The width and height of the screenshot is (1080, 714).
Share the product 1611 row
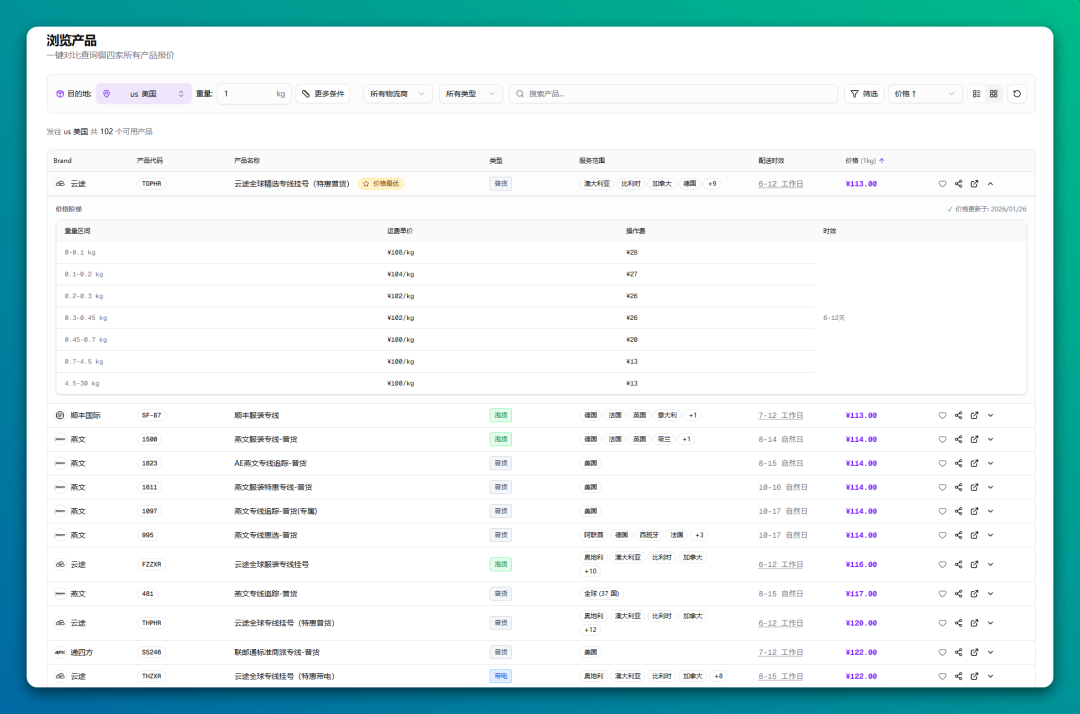click(958, 487)
